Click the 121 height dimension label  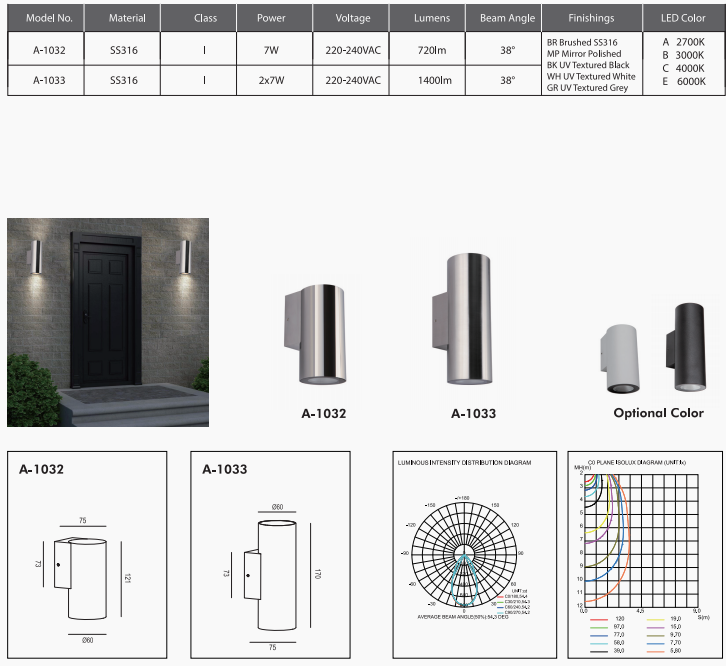click(127, 578)
